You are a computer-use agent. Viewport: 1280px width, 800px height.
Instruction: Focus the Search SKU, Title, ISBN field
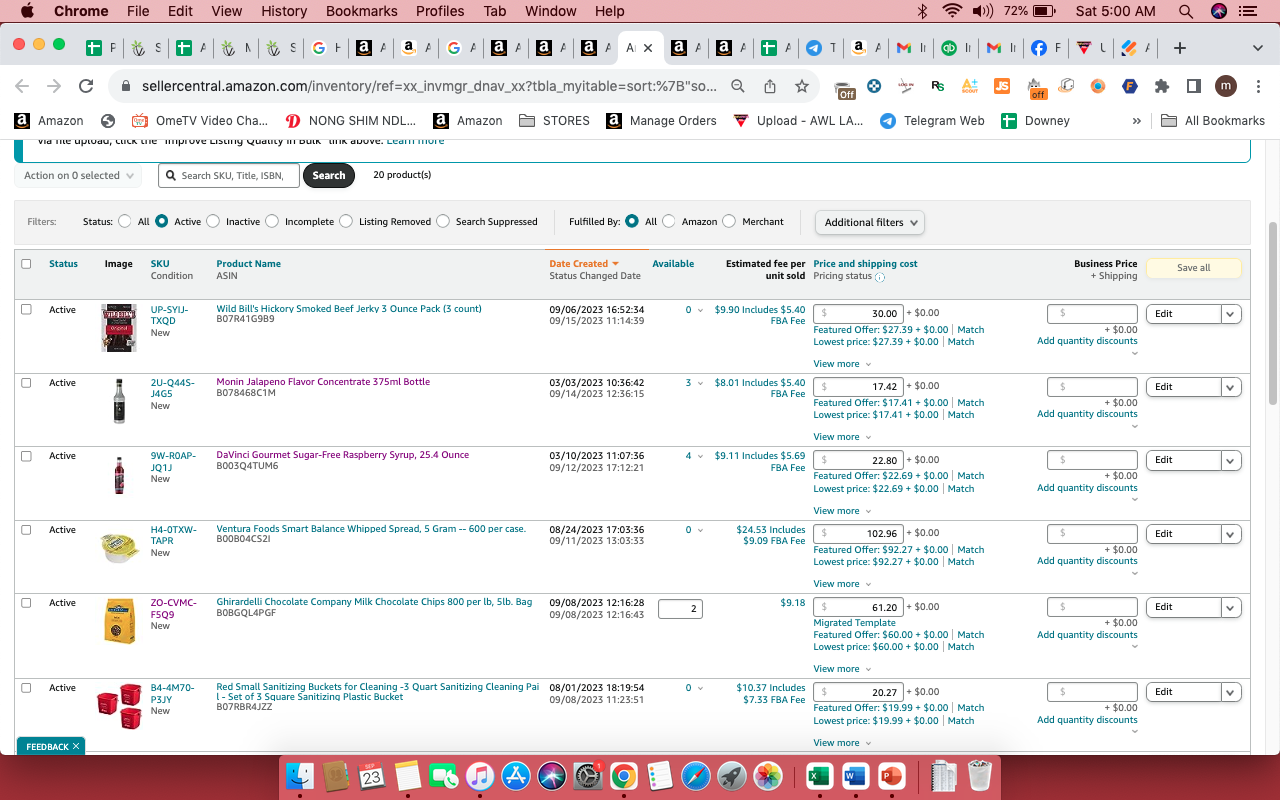point(228,176)
